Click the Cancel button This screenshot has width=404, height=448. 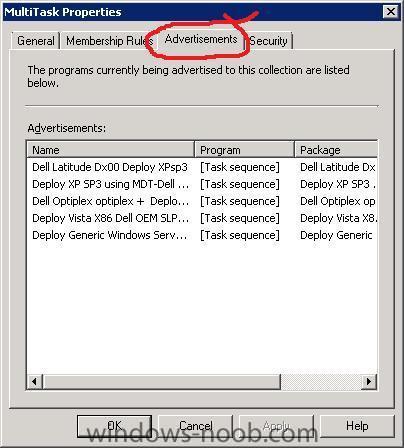tap(195, 426)
